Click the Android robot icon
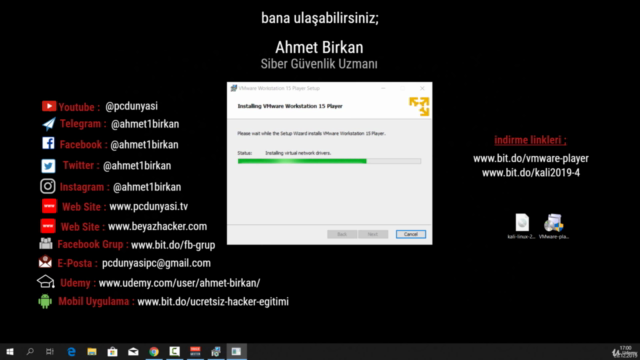640x360 pixels. [45, 301]
